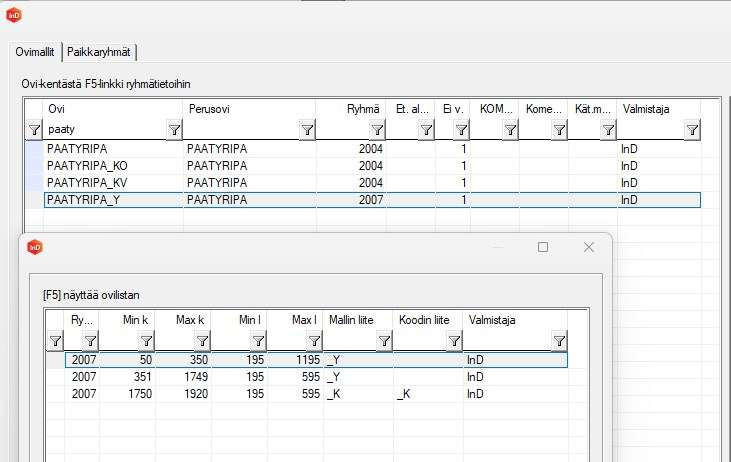The image size is (731, 462).
Task: Open the Max l column filter
Action: point(313,341)
